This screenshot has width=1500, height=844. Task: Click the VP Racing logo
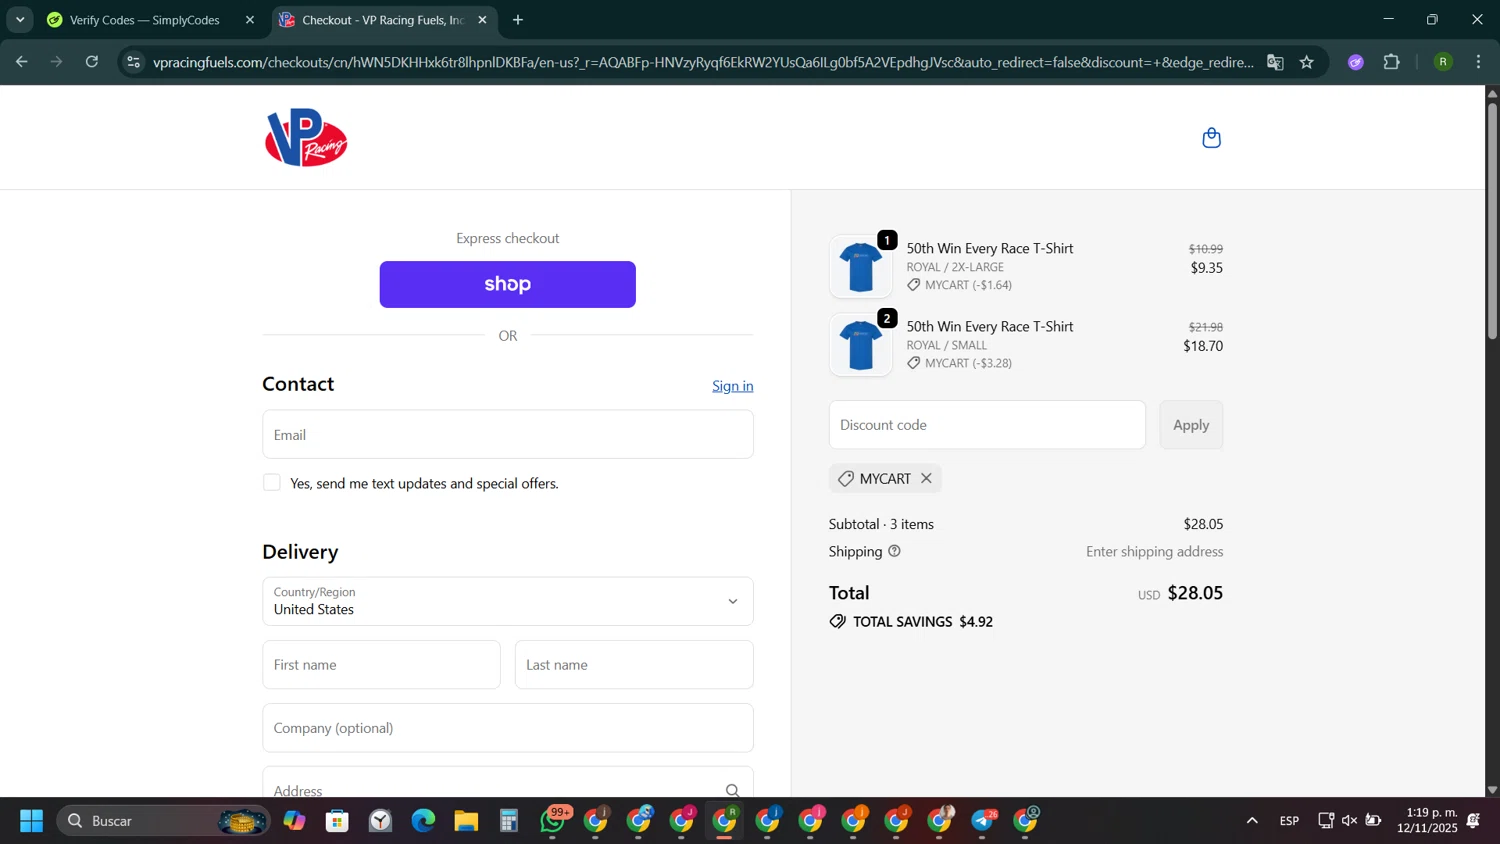click(x=306, y=138)
